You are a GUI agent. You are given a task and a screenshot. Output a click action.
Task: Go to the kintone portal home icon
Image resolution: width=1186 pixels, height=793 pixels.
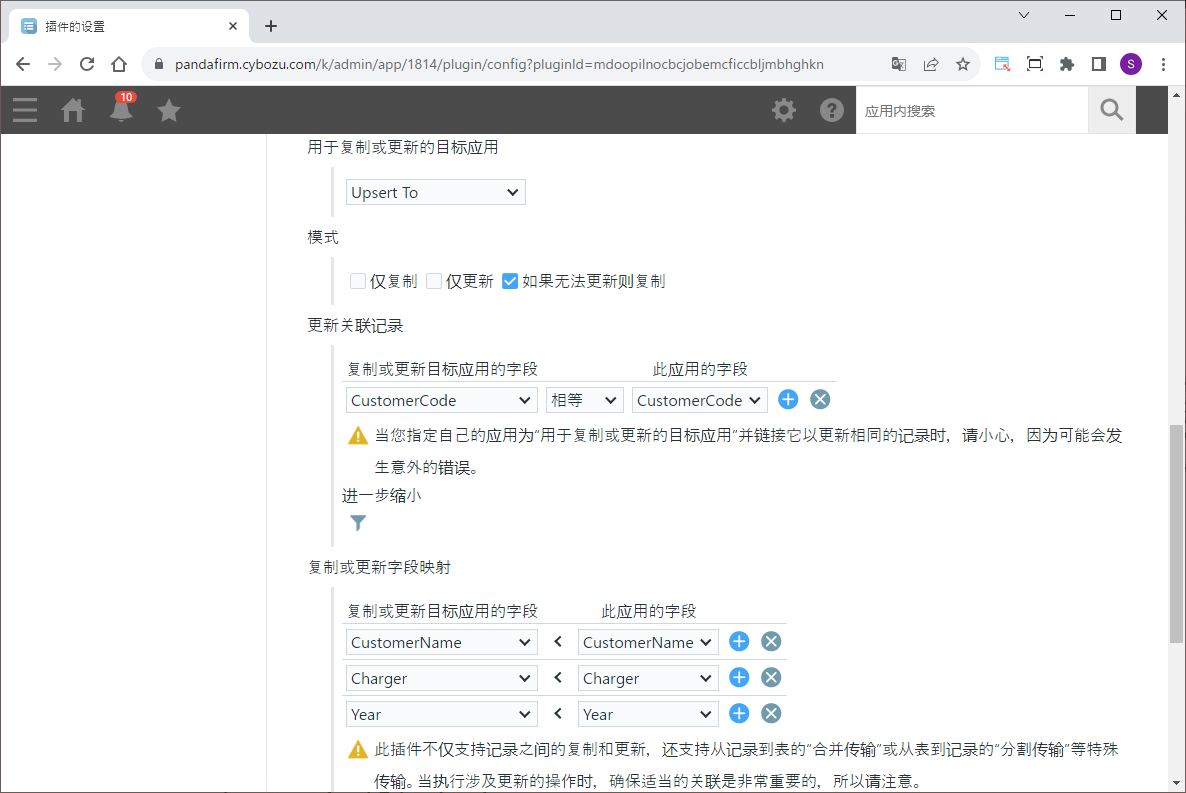[73, 110]
